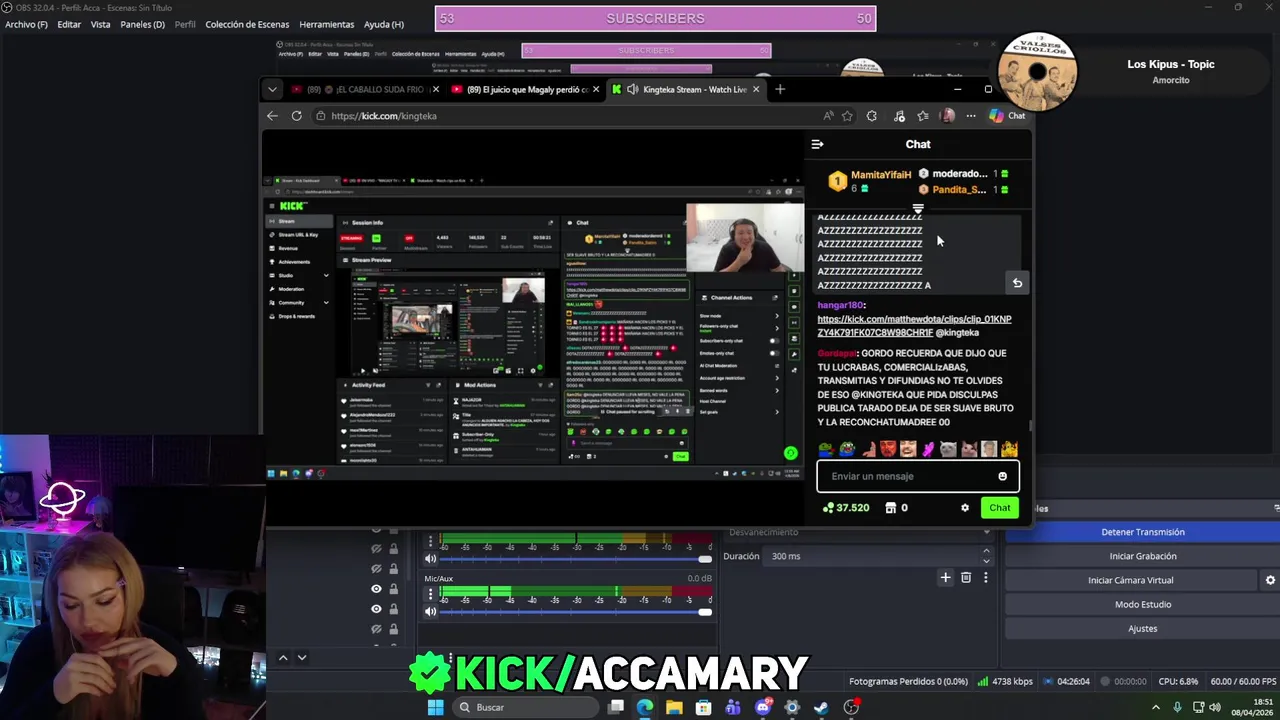
Task: Open the Vista menu in OBS
Action: (100, 24)
